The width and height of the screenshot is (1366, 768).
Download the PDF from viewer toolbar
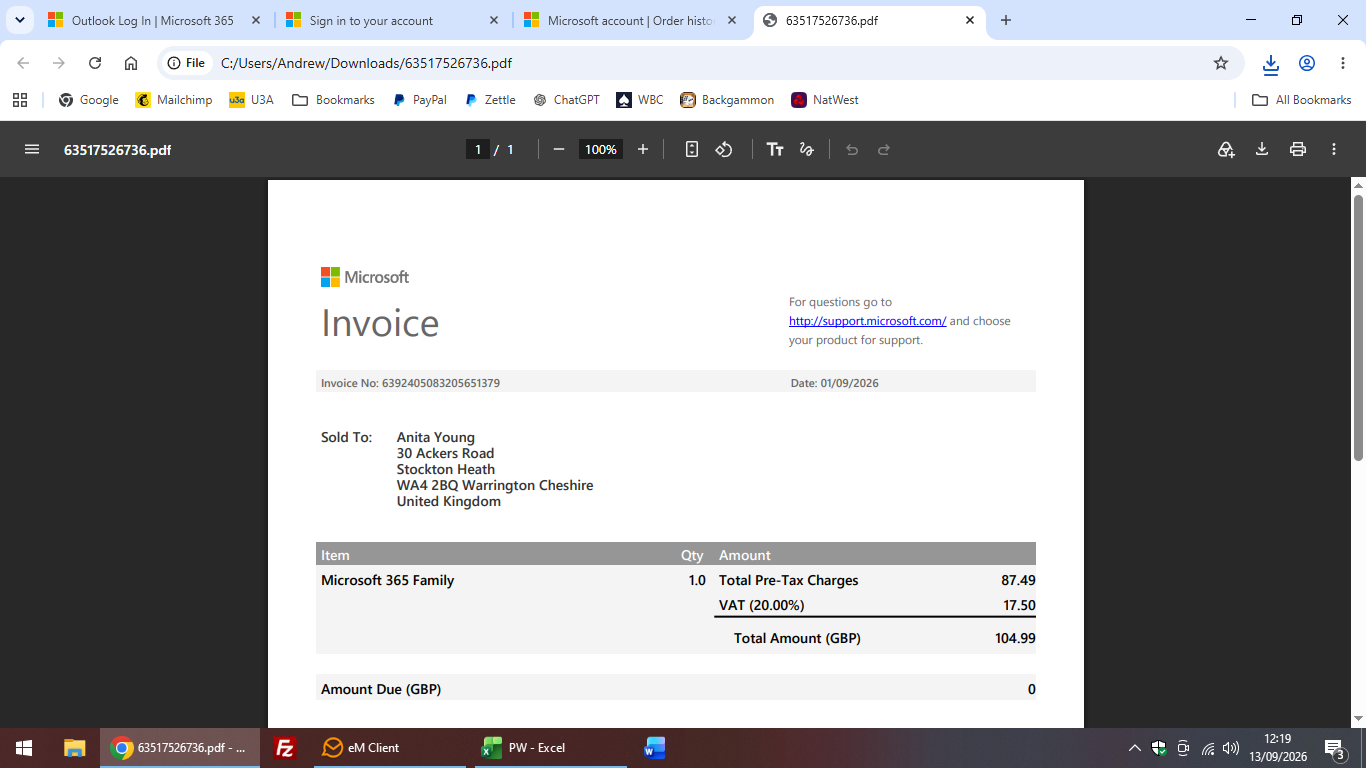(1262, 149)
